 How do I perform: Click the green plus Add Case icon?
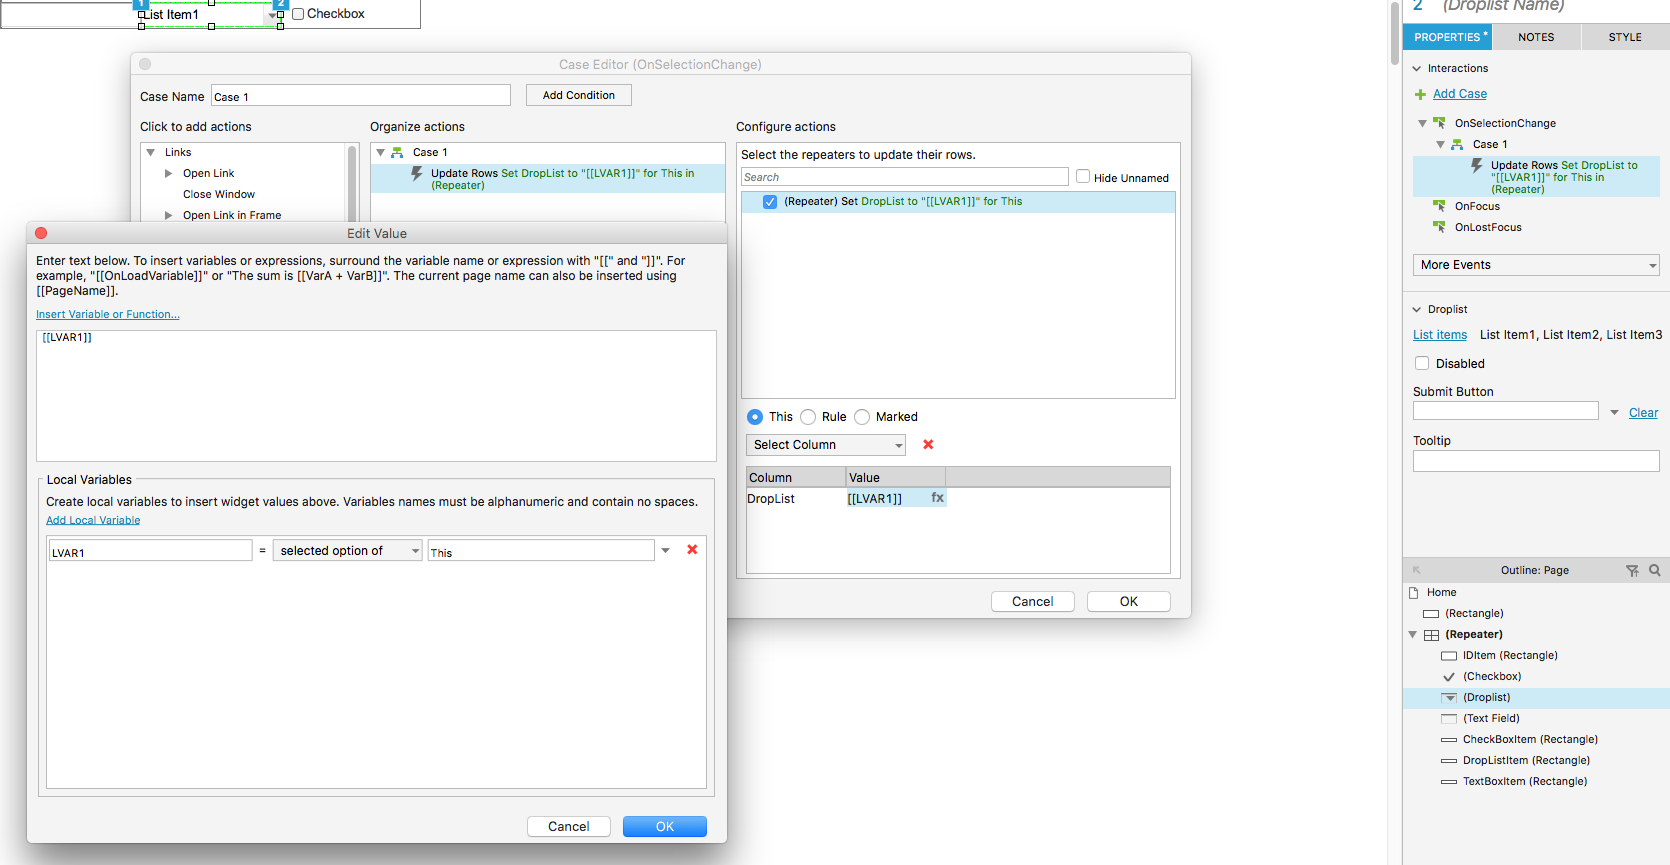click(1420, 94)
